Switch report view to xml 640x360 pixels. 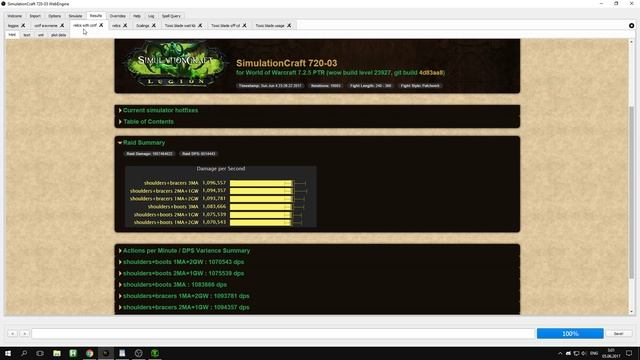pos(41,35)
